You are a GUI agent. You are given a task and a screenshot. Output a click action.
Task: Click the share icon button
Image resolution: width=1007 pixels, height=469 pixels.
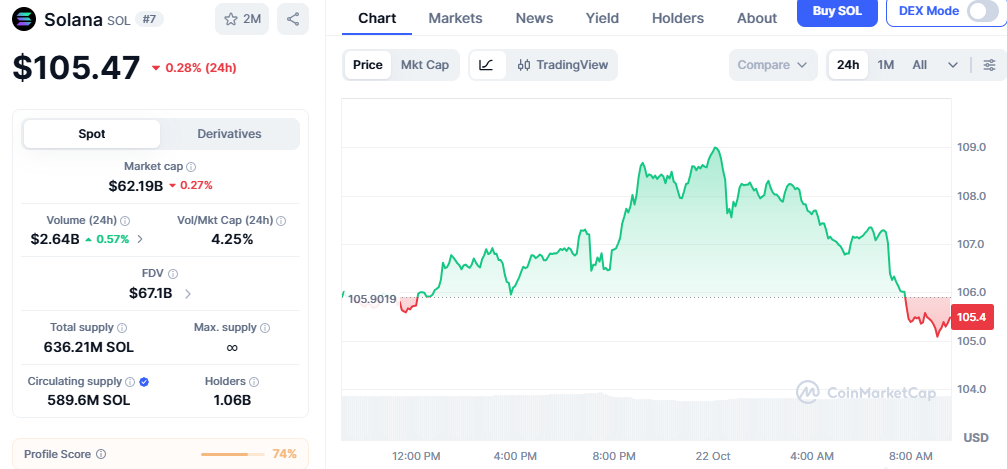point(293,19)
